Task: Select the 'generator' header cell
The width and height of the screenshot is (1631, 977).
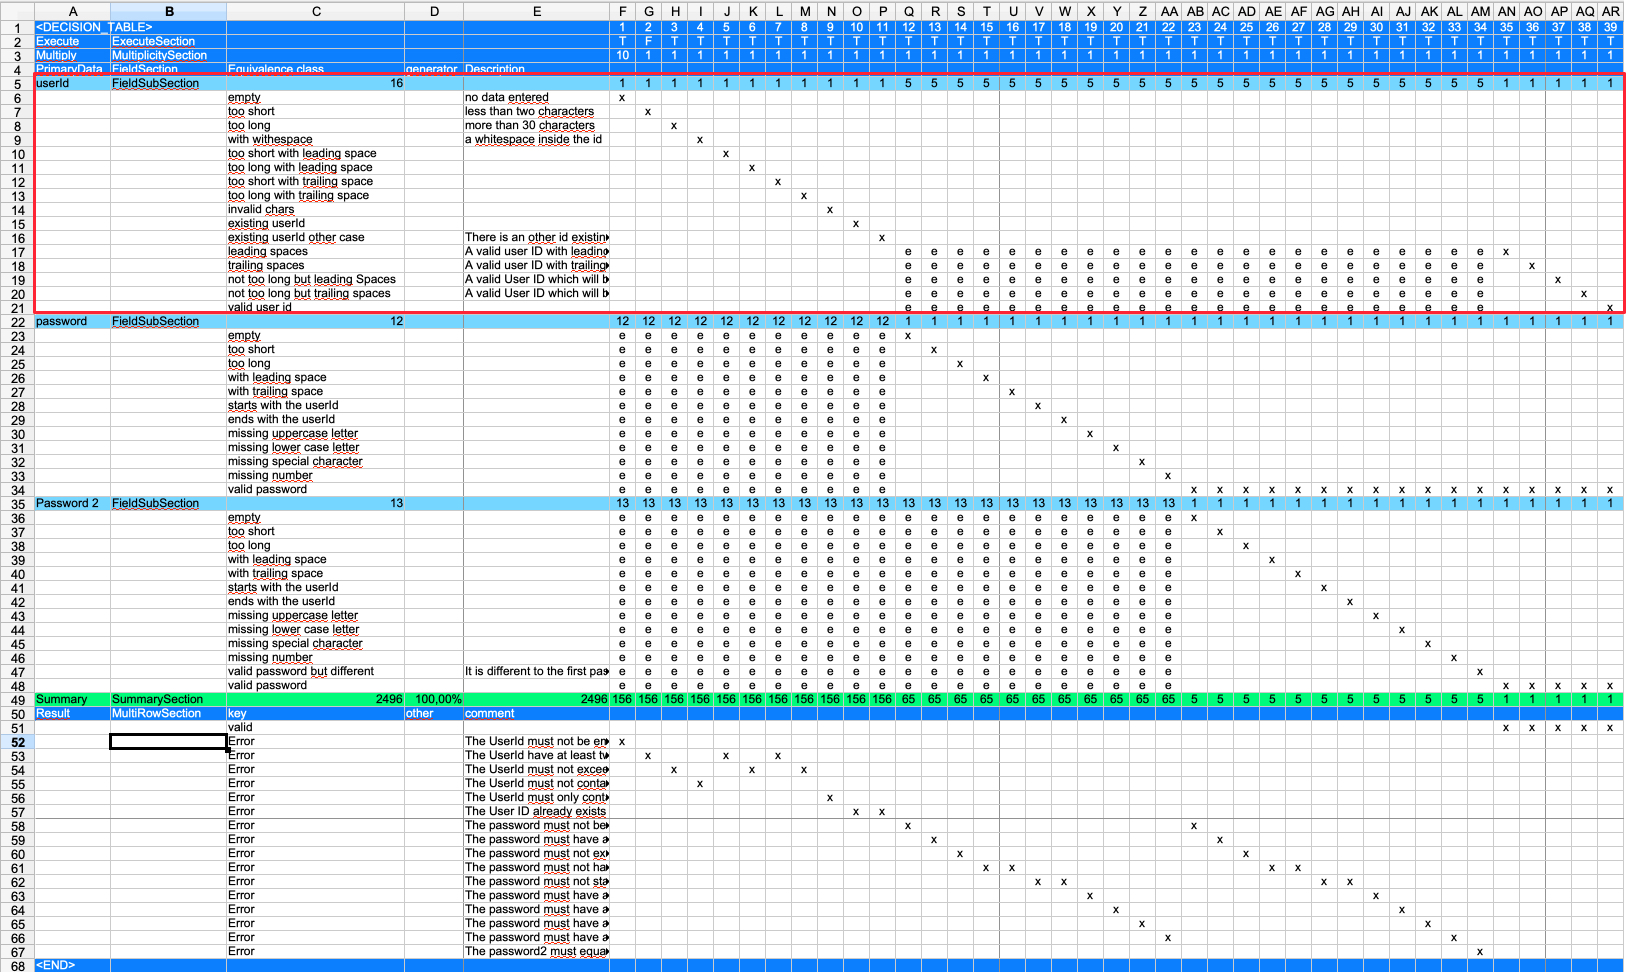Action: pos(434,69)
